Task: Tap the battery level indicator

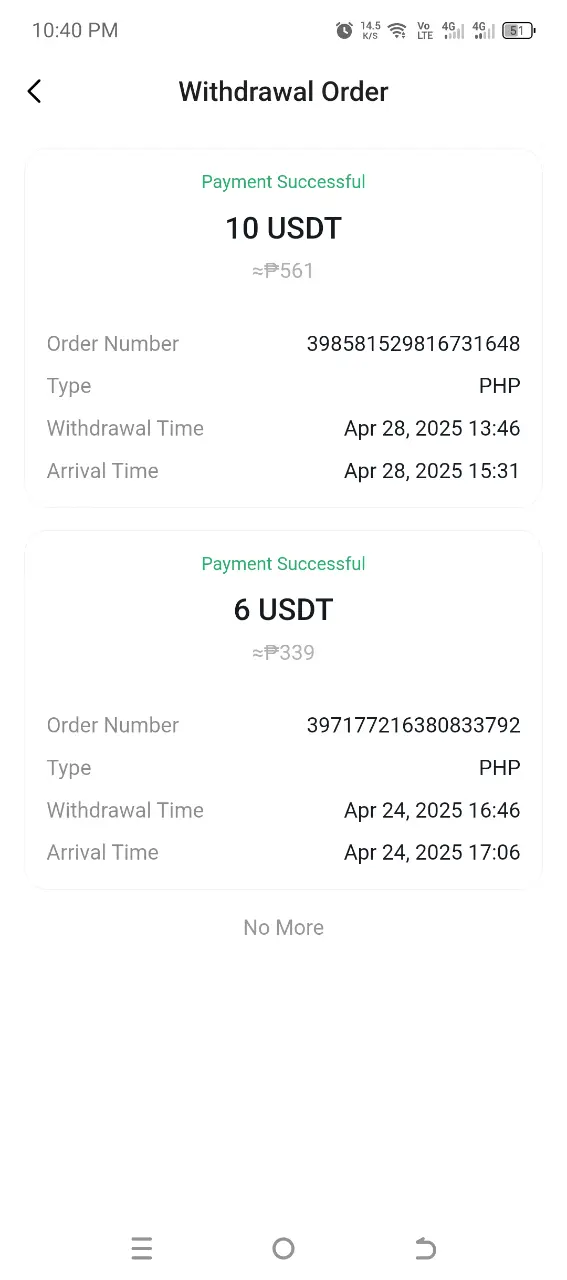Action: [x=519, y=31]
